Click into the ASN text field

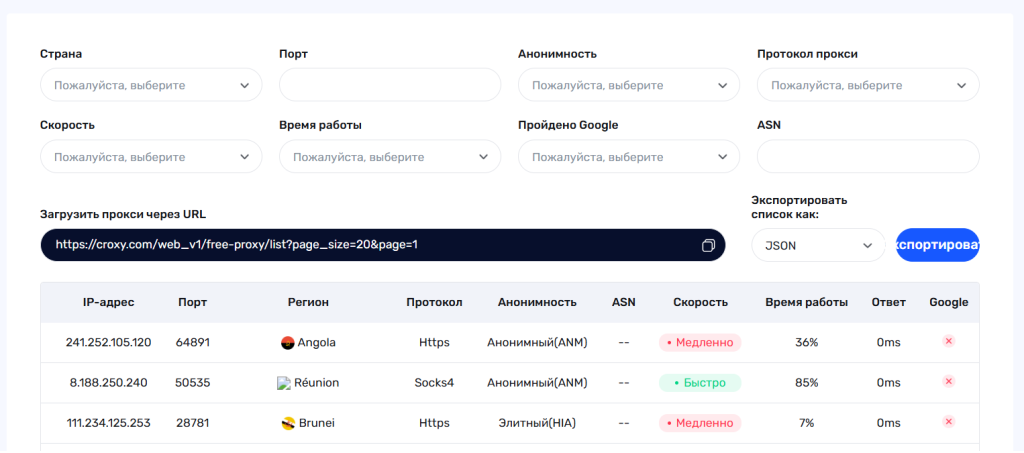click(x=868, y=157)
